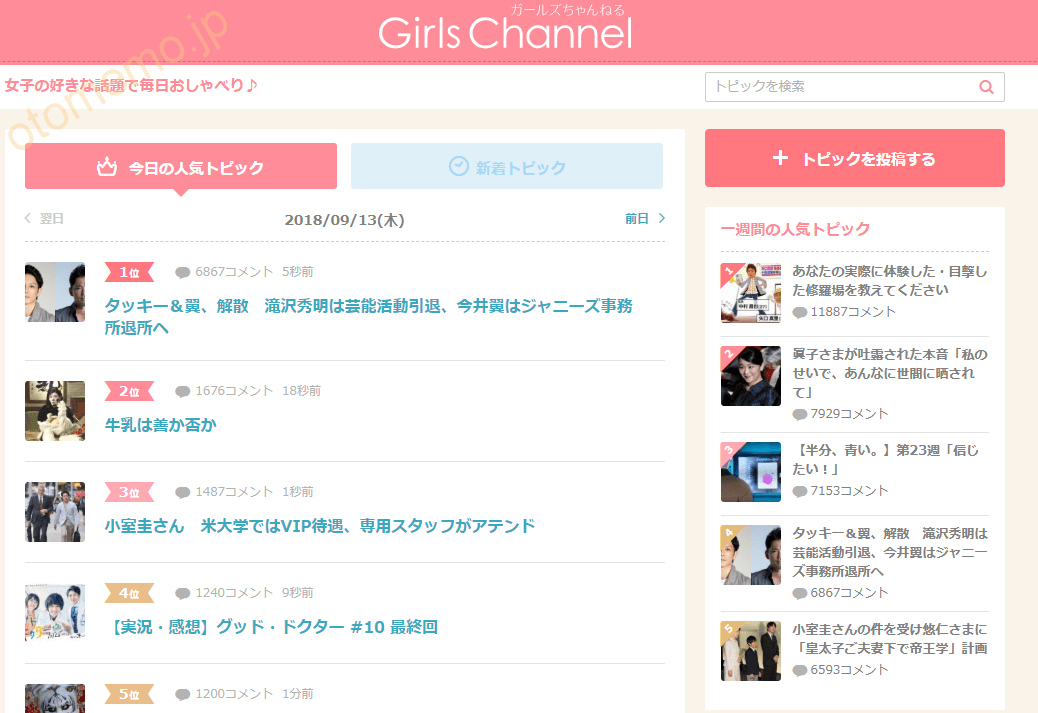Click the 18秒前 timestamp
This screenshot has width=1038, height=713.
point(301,391)
